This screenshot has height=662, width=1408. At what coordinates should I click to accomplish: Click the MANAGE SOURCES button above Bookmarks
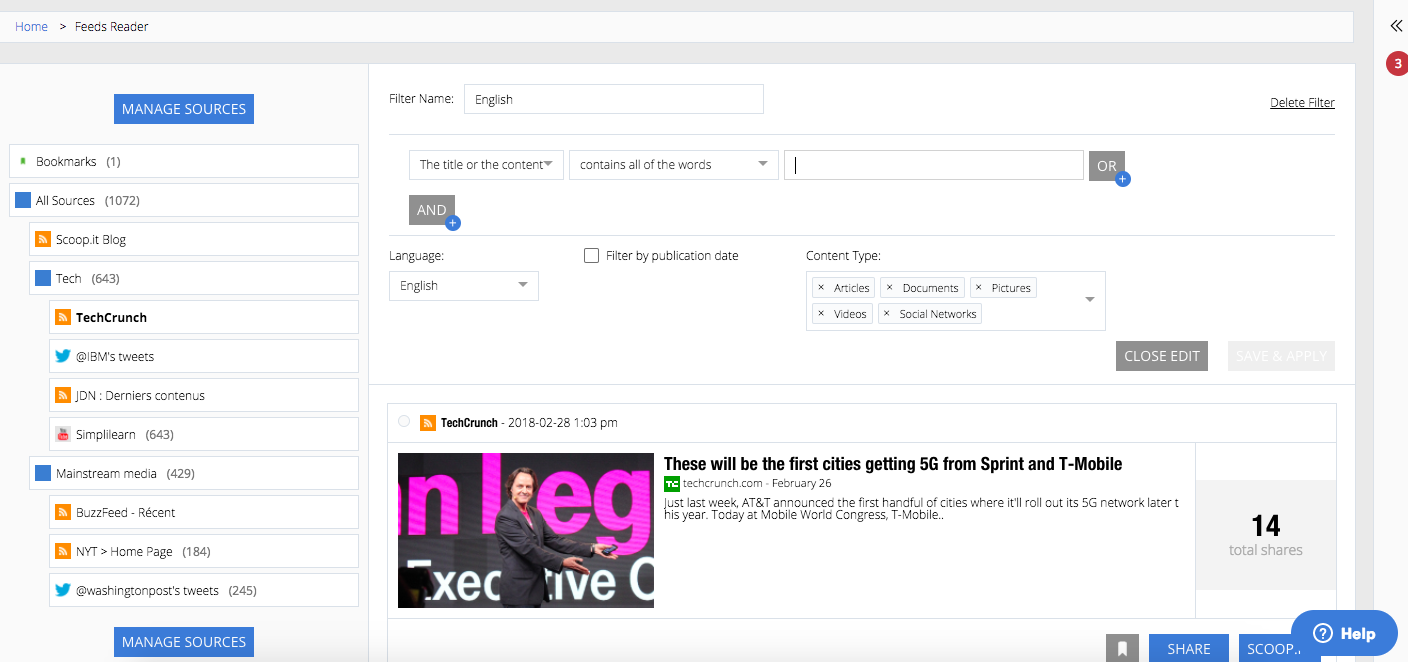pyautogui.click(x=184, y=109)
